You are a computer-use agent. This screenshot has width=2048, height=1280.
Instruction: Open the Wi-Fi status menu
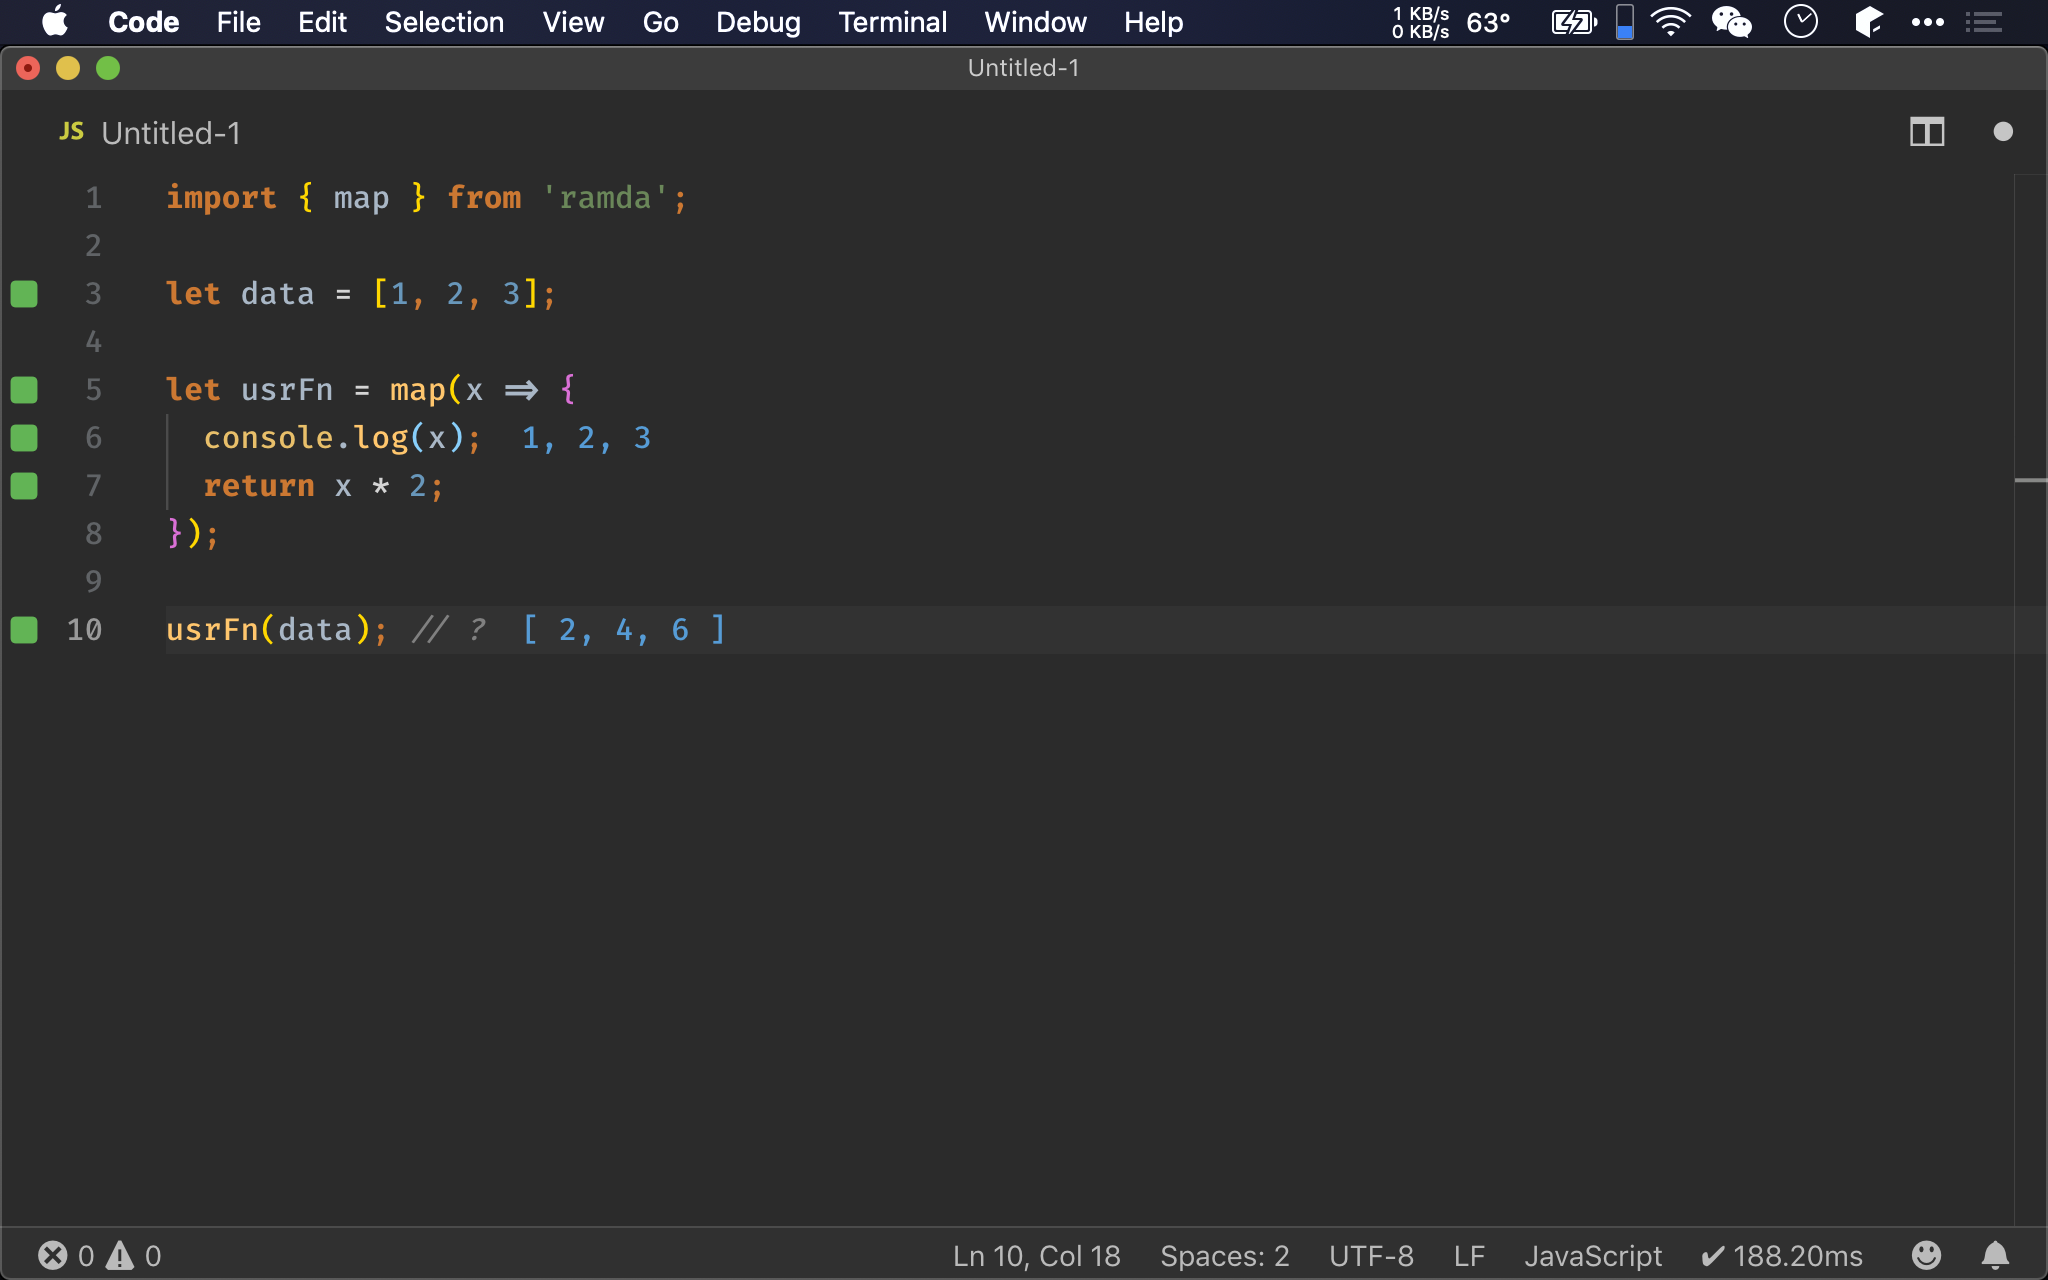[1670, 22]
